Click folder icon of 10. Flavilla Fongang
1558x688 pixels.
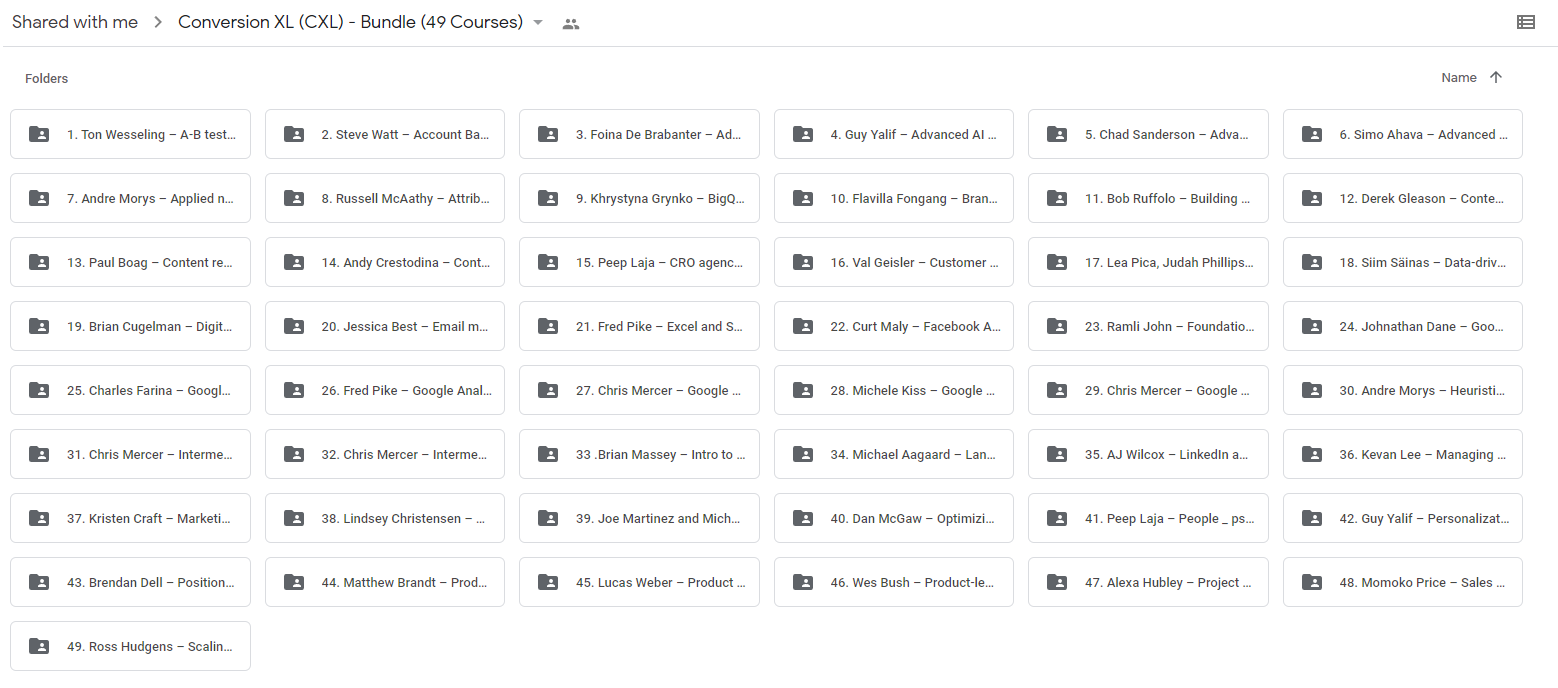(803, 198)
